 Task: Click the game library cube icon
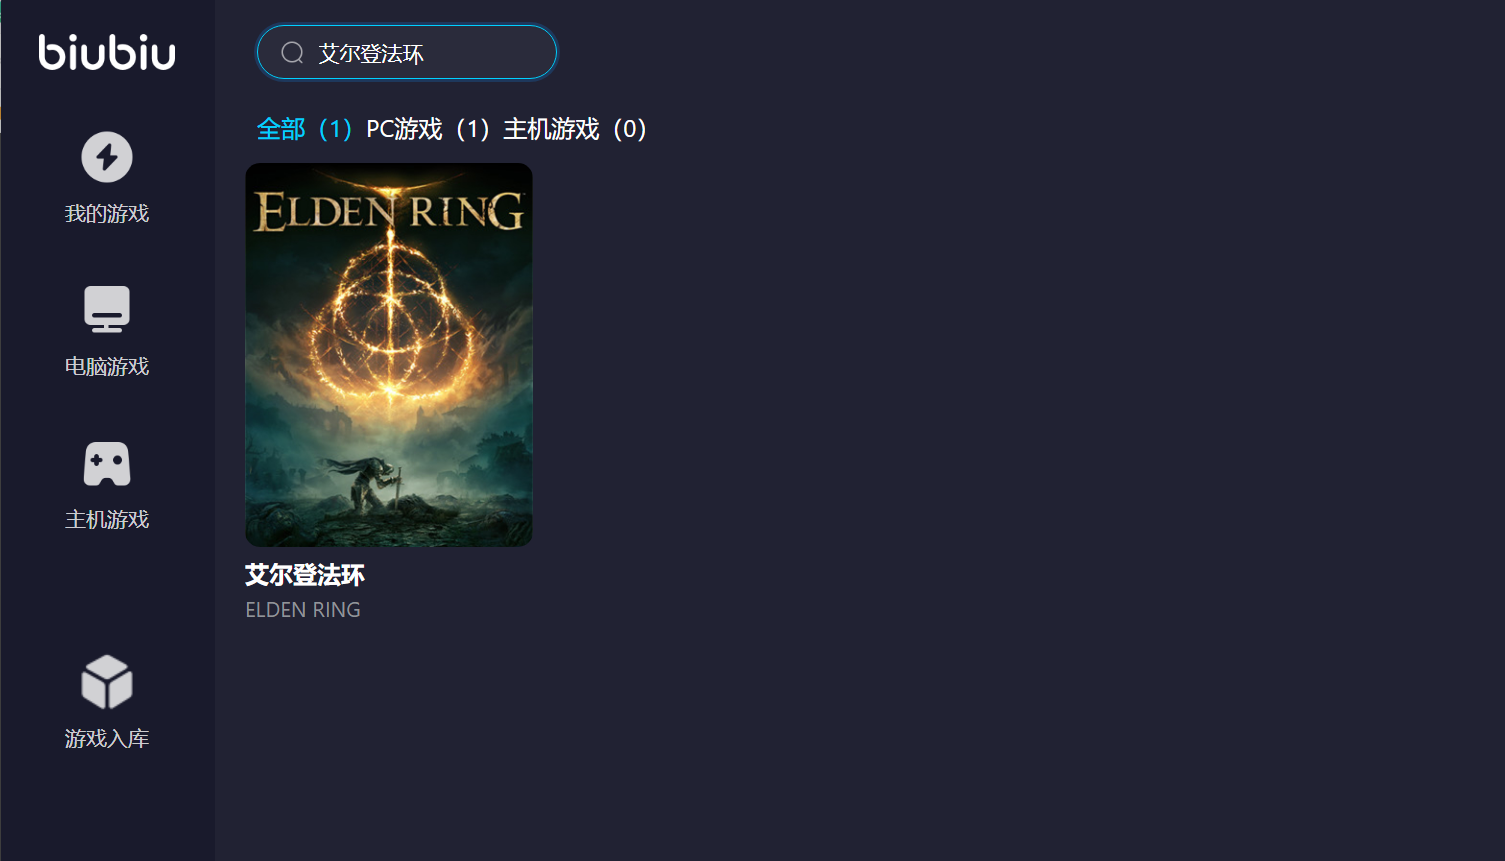[107, 682]
